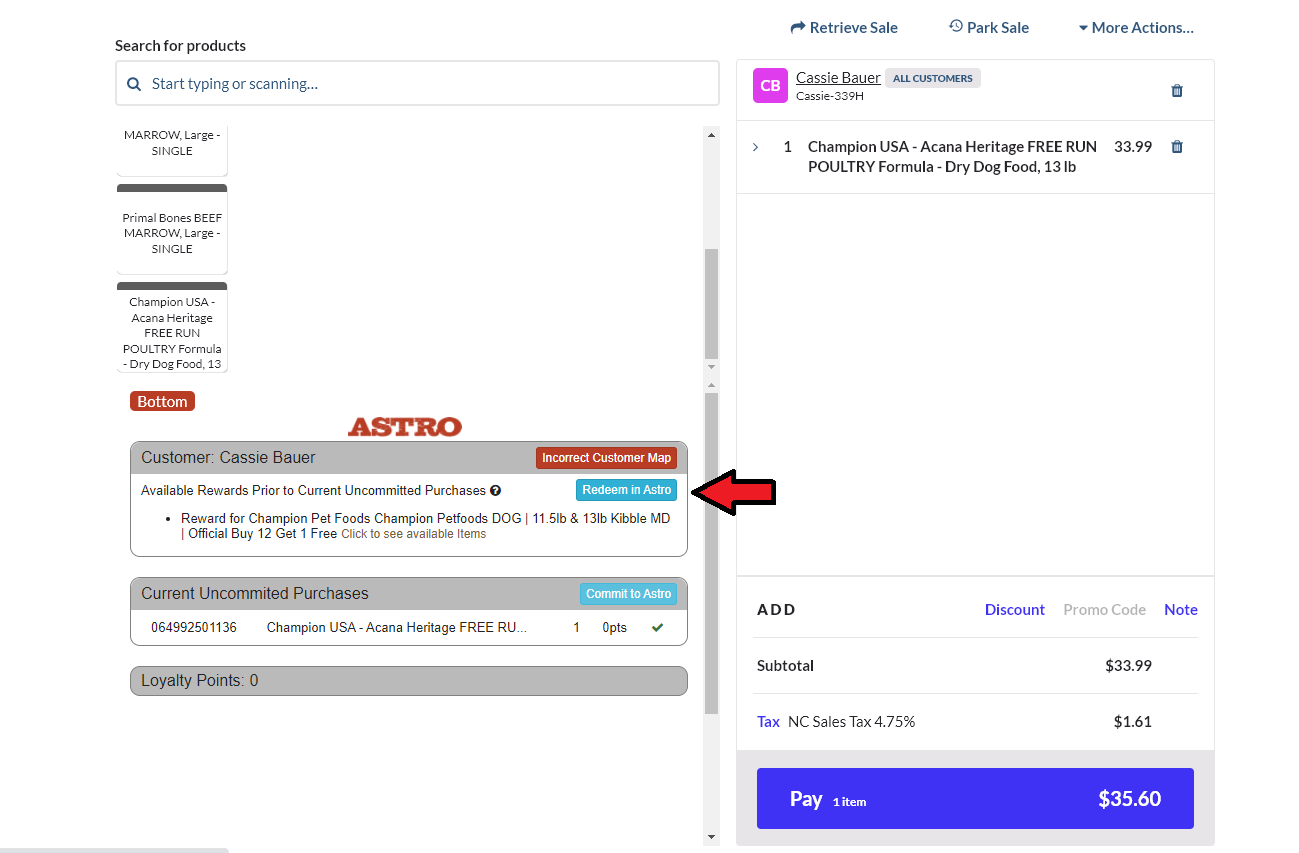Click the Incorrect Customer Map button
Image resolution: width=1299 pixels, height=853 pixels.
[x=606, y=458]
